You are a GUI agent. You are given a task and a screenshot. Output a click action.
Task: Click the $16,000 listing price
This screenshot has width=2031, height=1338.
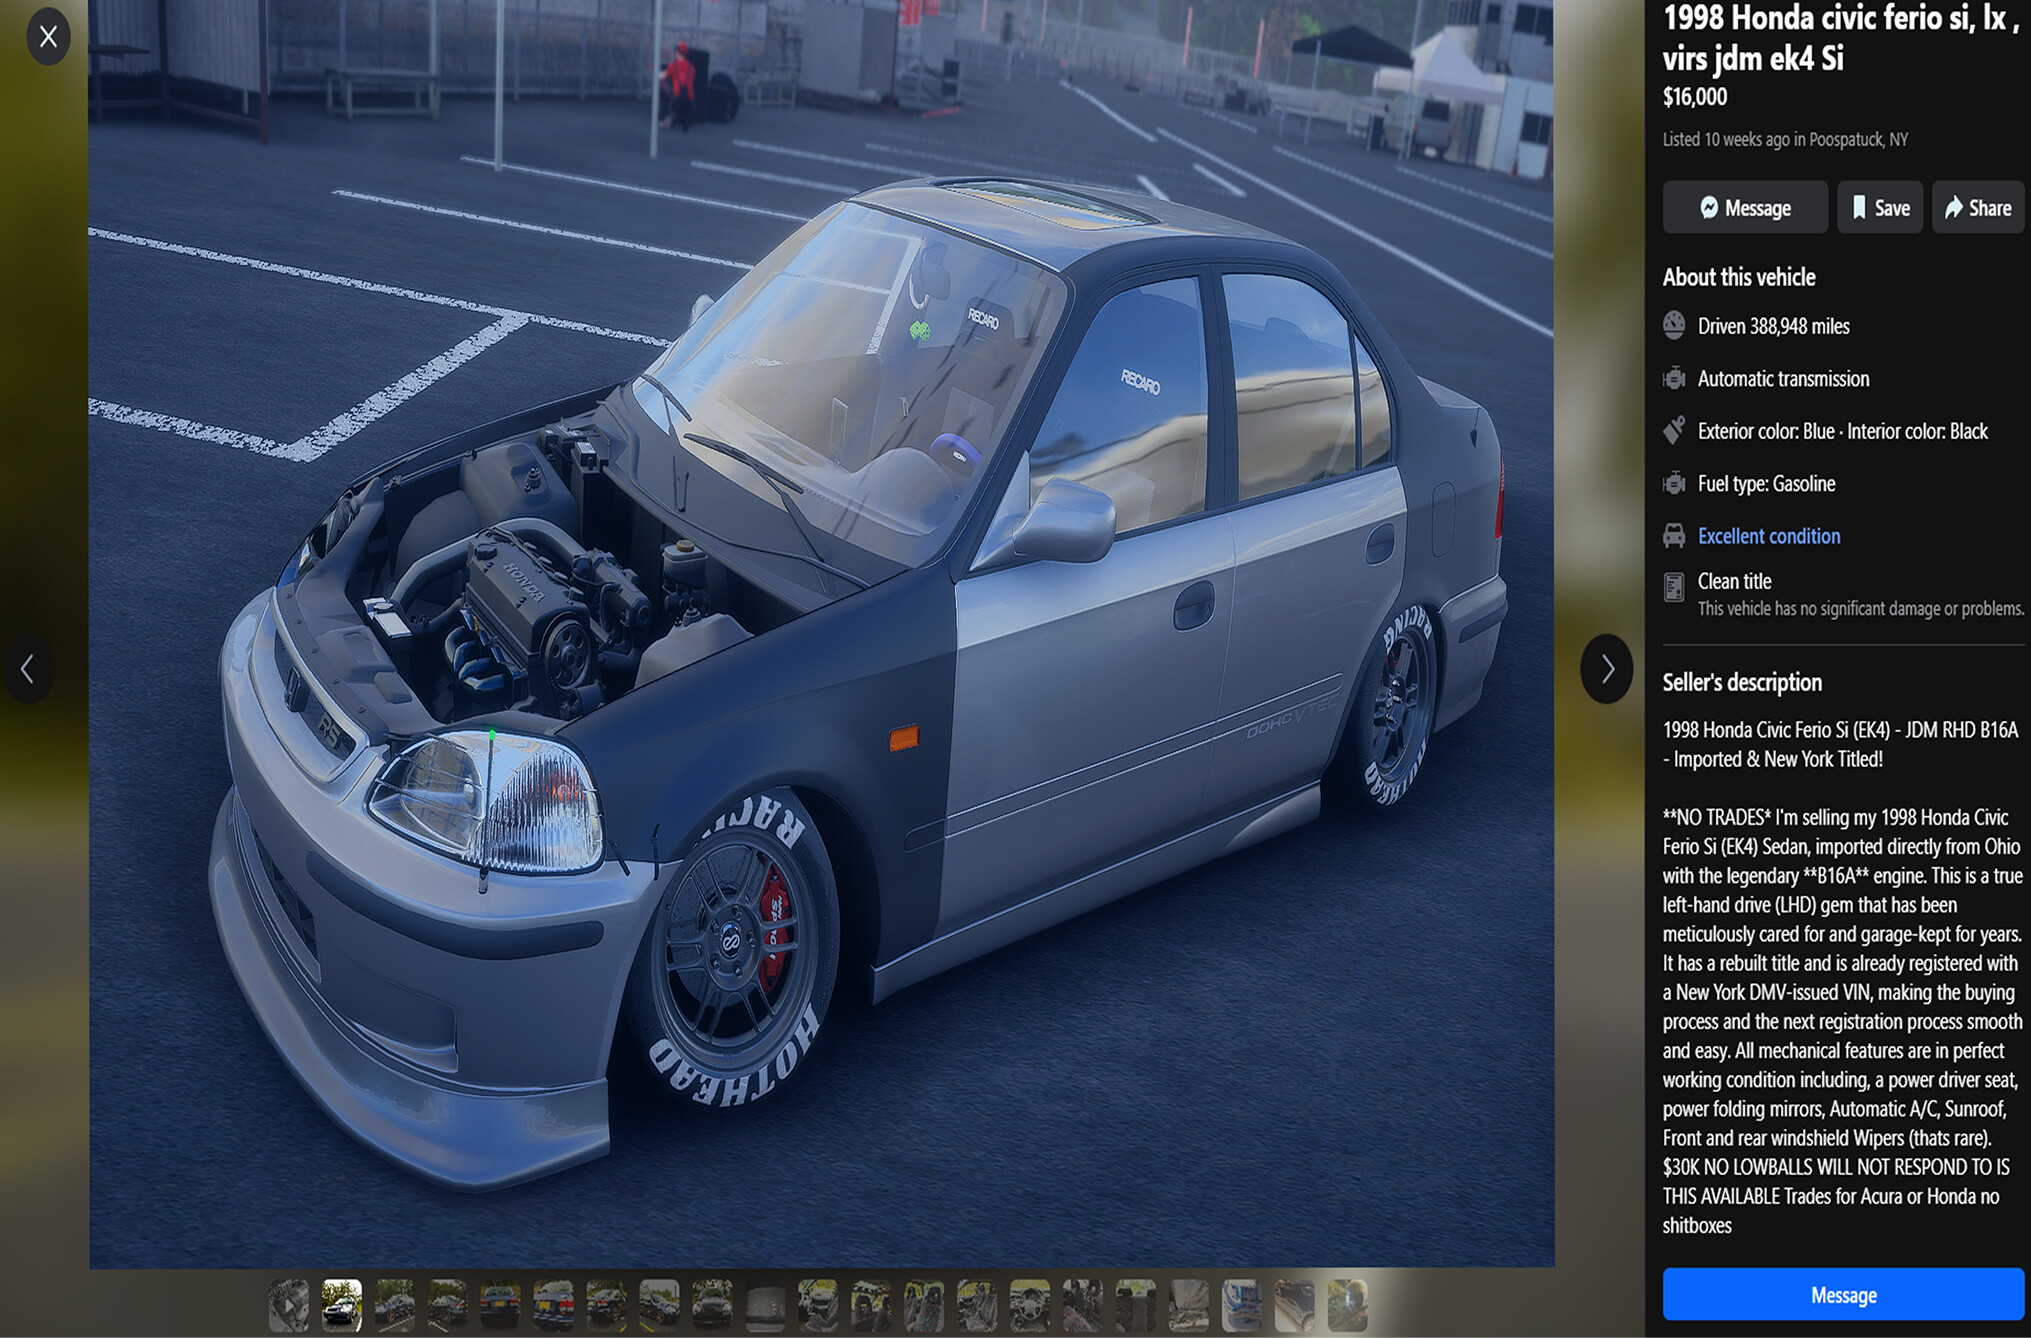point(1694,97)
